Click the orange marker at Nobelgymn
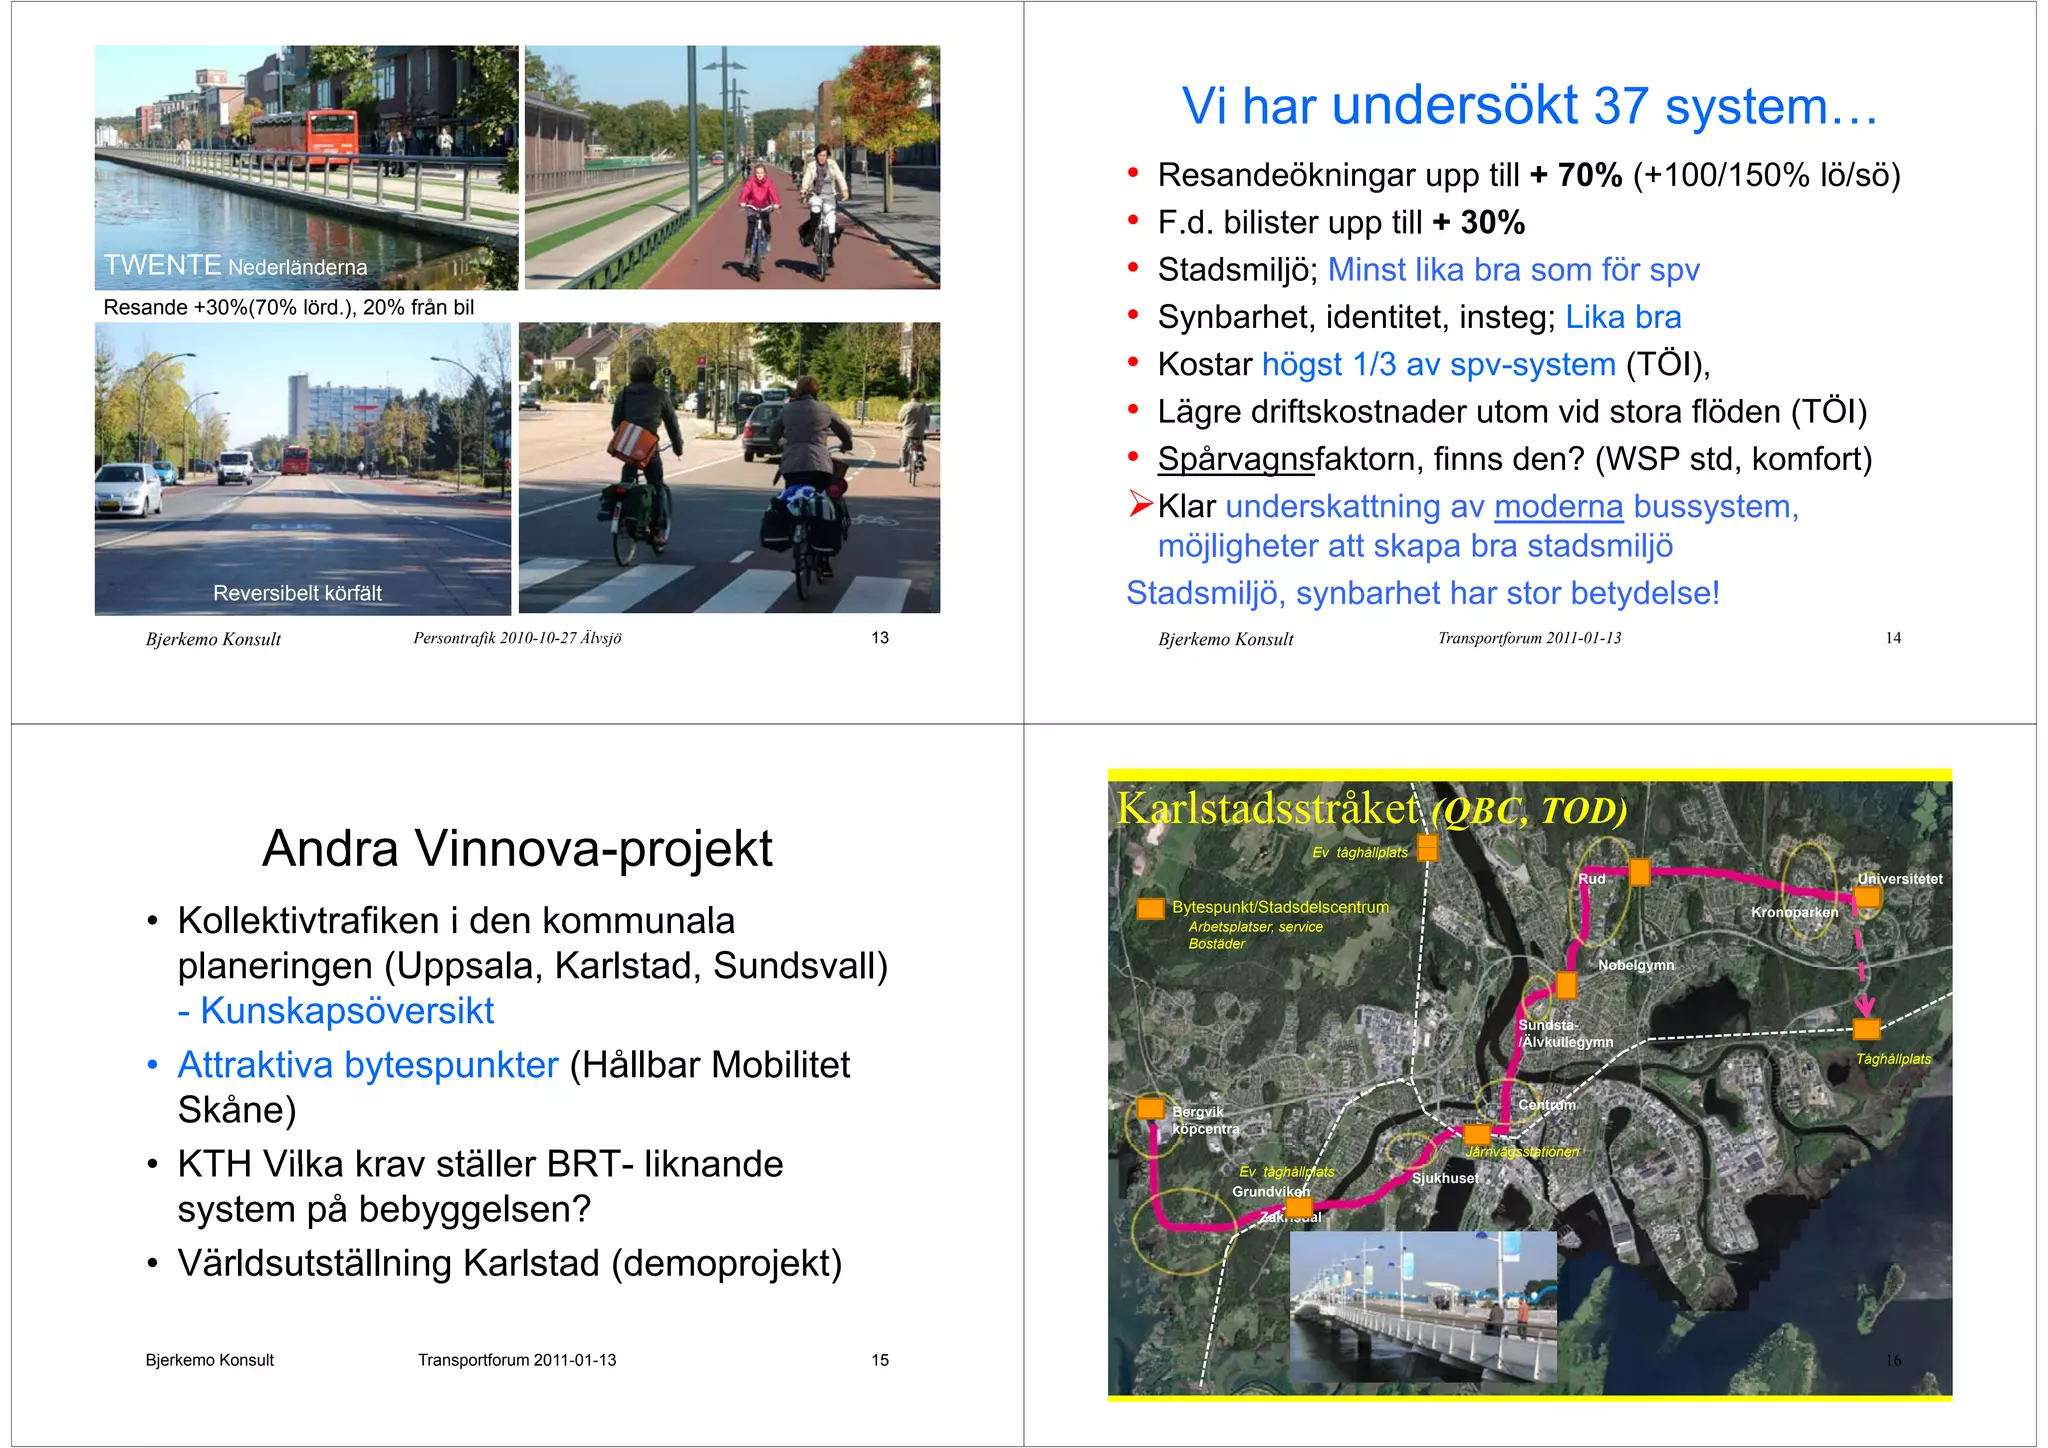The width and height of the screenshot is (2048, 1448). (x=1567, y=986)
